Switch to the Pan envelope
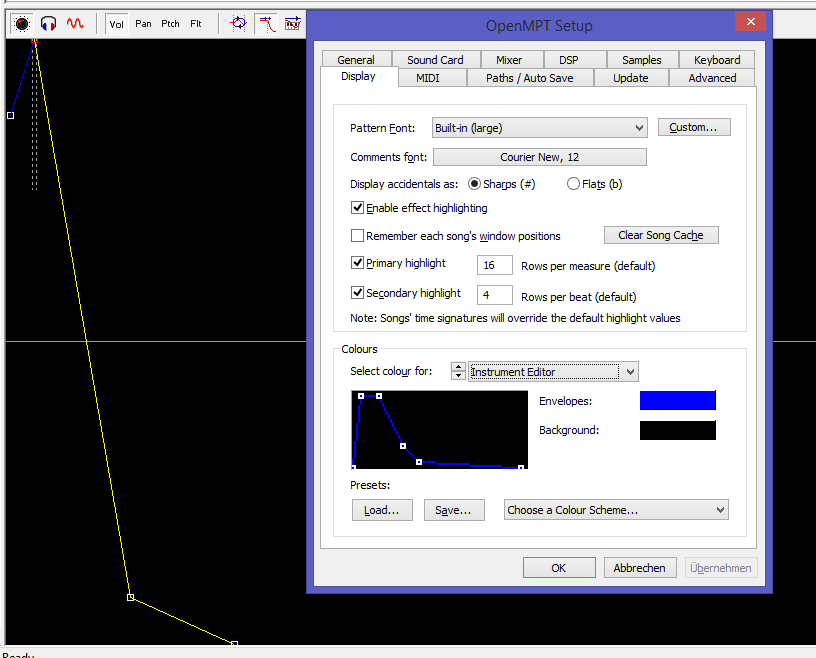The height and width of the screenshot is (658, 816). (x=144, y=23)
